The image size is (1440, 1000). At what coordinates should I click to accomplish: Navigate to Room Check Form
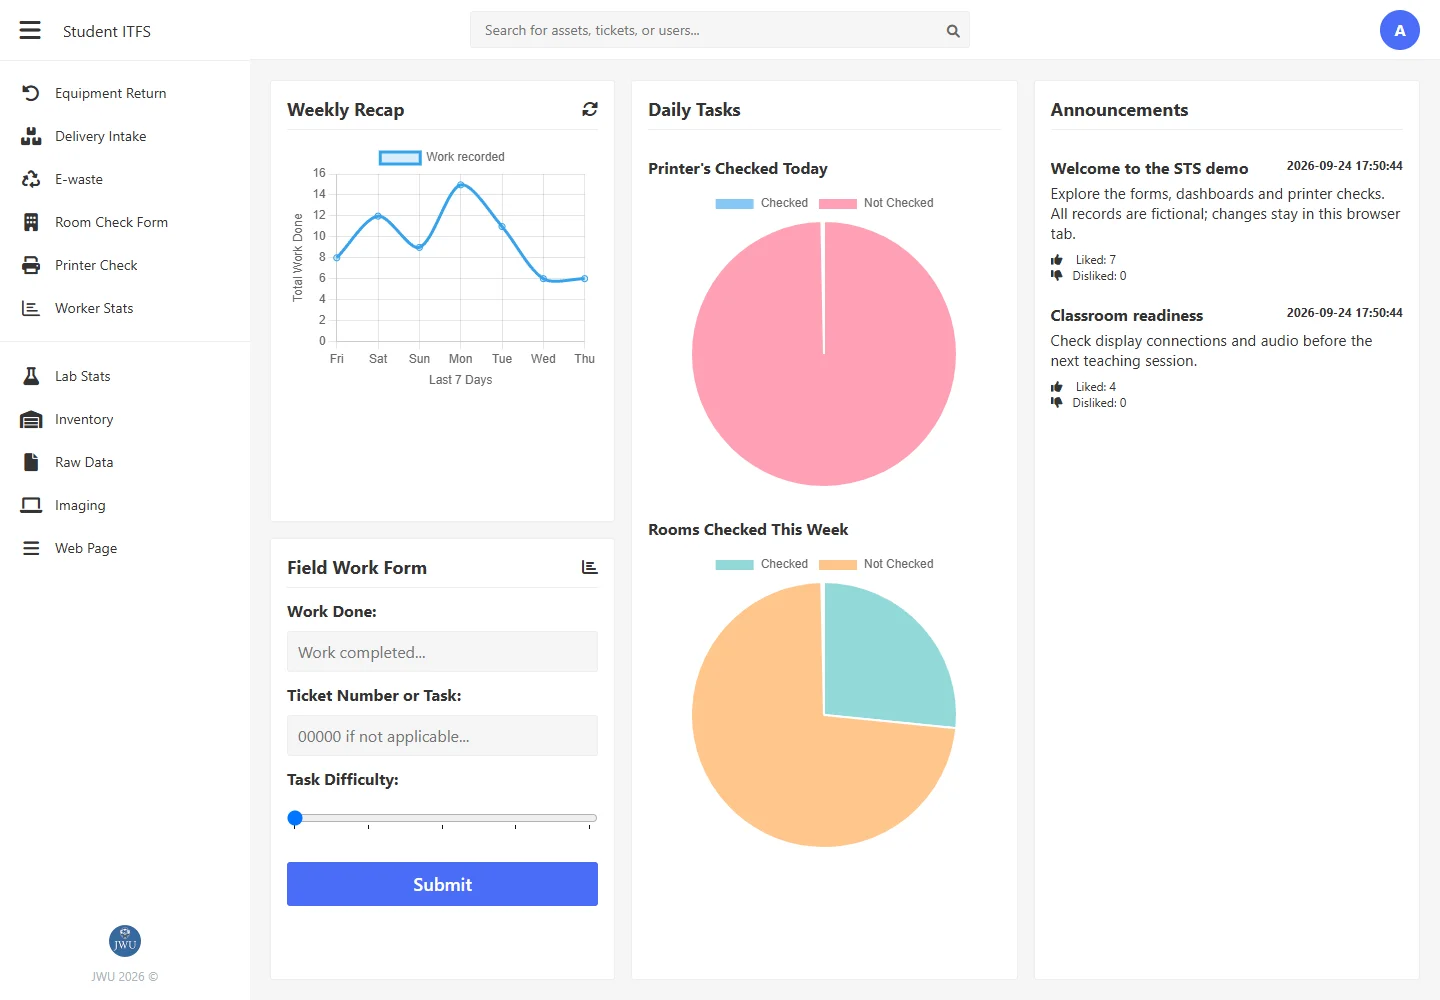coord(112,222)
